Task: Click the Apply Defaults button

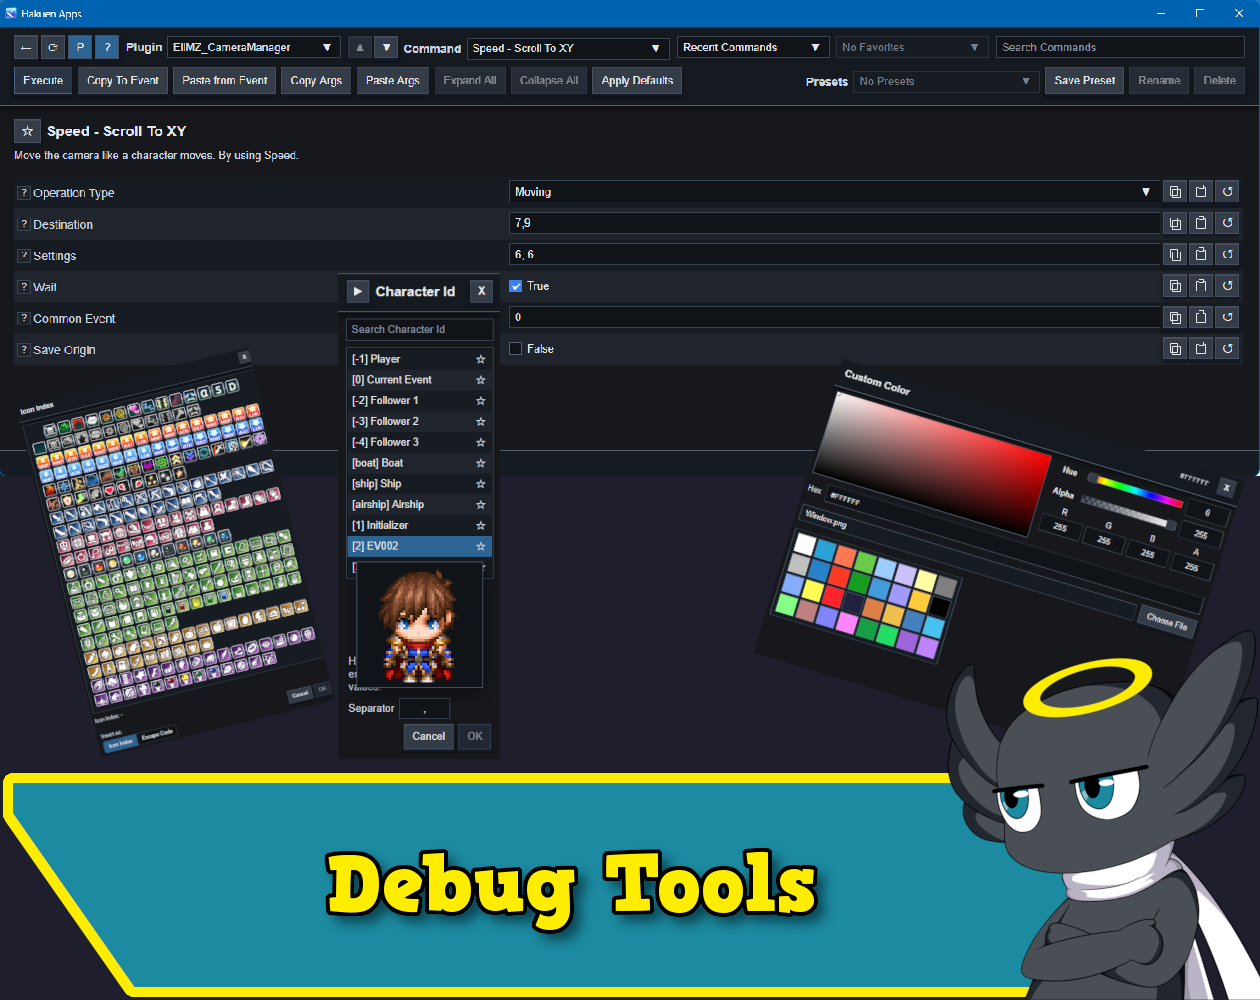Action: point(637,80)
